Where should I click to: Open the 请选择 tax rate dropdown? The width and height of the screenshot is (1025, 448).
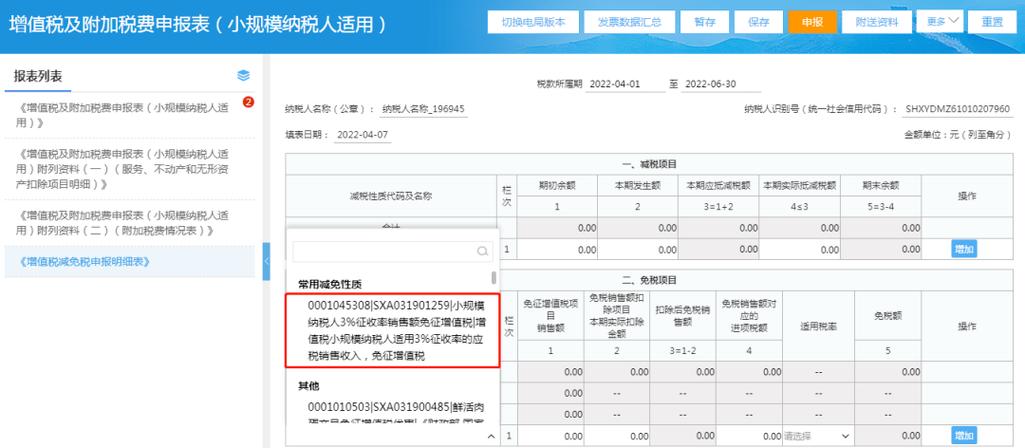(817, 436)
